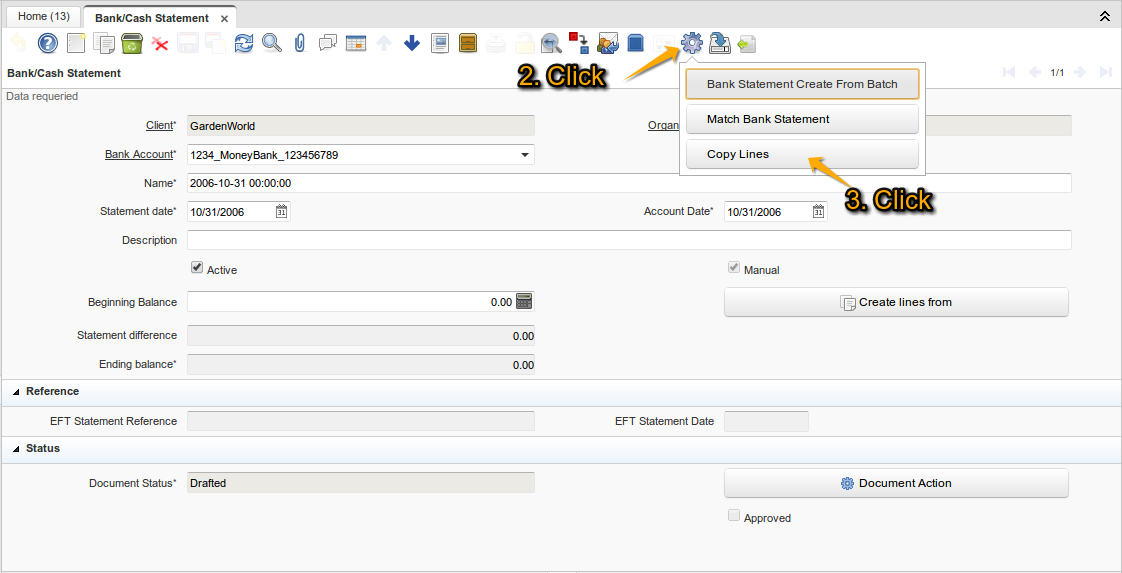Open Beginning Balance calculator icon
Image resolution: width=1122 pixels, height=573 pixels.
[x=524, y=302]
